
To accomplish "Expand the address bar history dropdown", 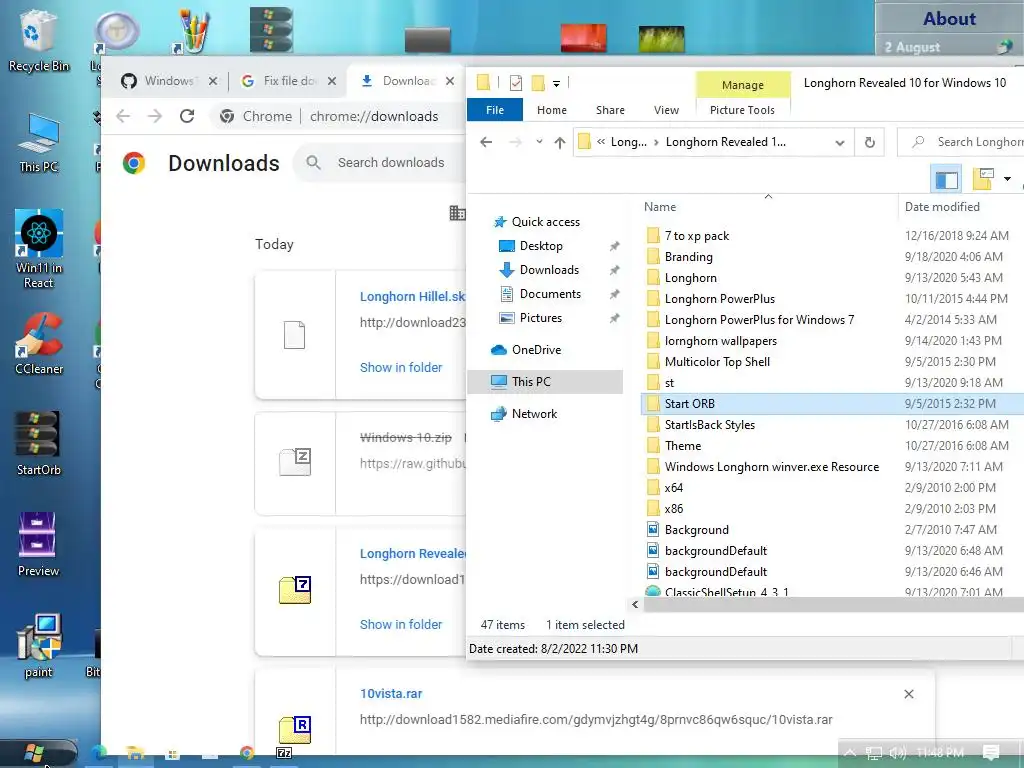I will (x=839, y=142).
